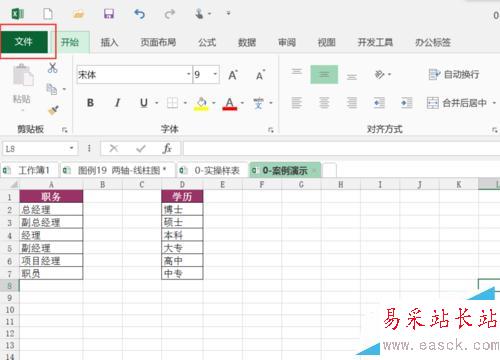This screenshot has height=360, width=500.
Task: Align text left
Action: tap(297, 103)
